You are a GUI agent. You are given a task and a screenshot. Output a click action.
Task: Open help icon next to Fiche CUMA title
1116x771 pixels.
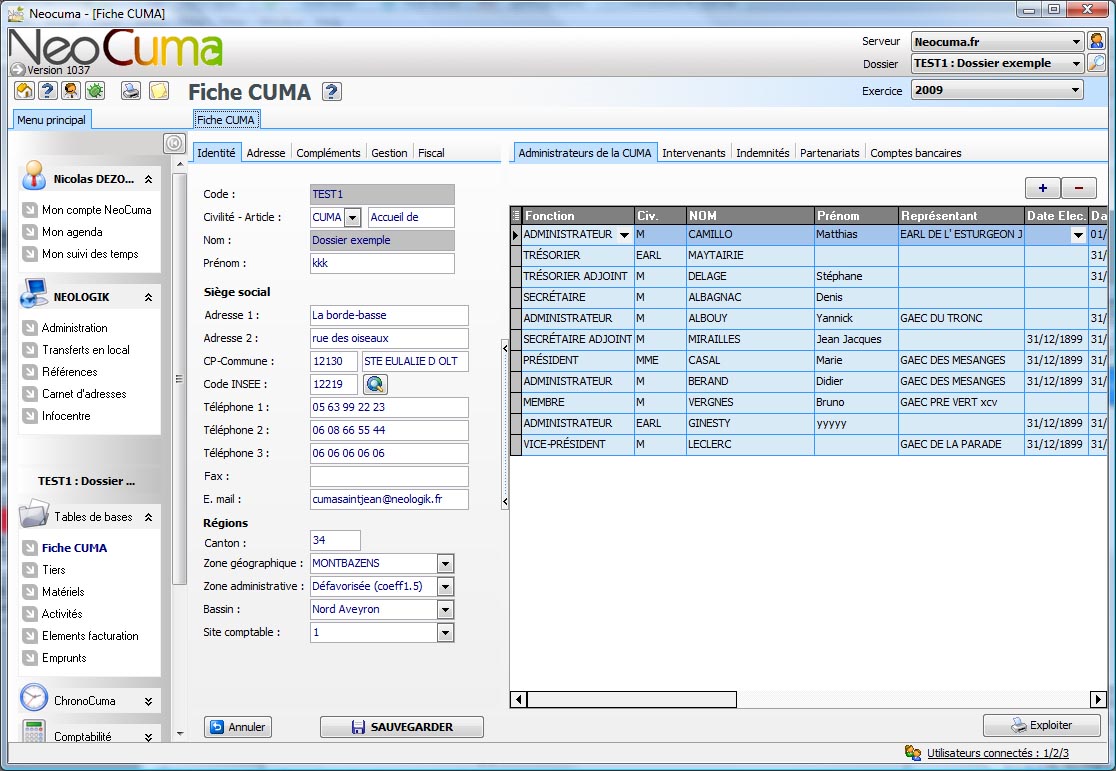click(332, 92)
